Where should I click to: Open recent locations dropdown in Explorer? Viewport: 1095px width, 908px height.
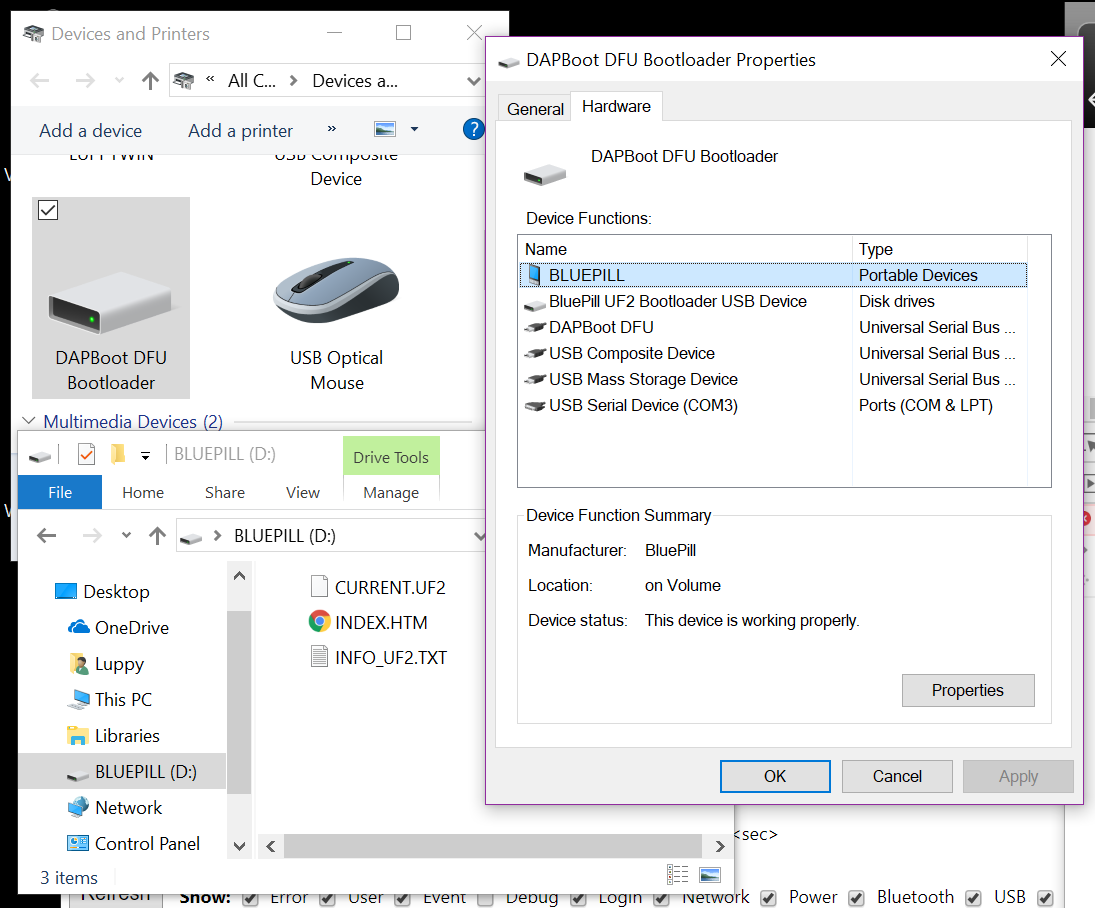126,536
